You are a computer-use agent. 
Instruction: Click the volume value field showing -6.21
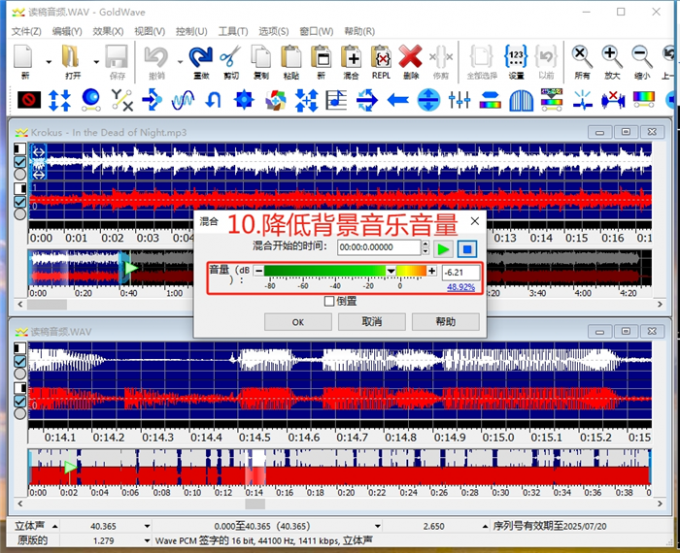pyautogui.click(x=461, y=273)
